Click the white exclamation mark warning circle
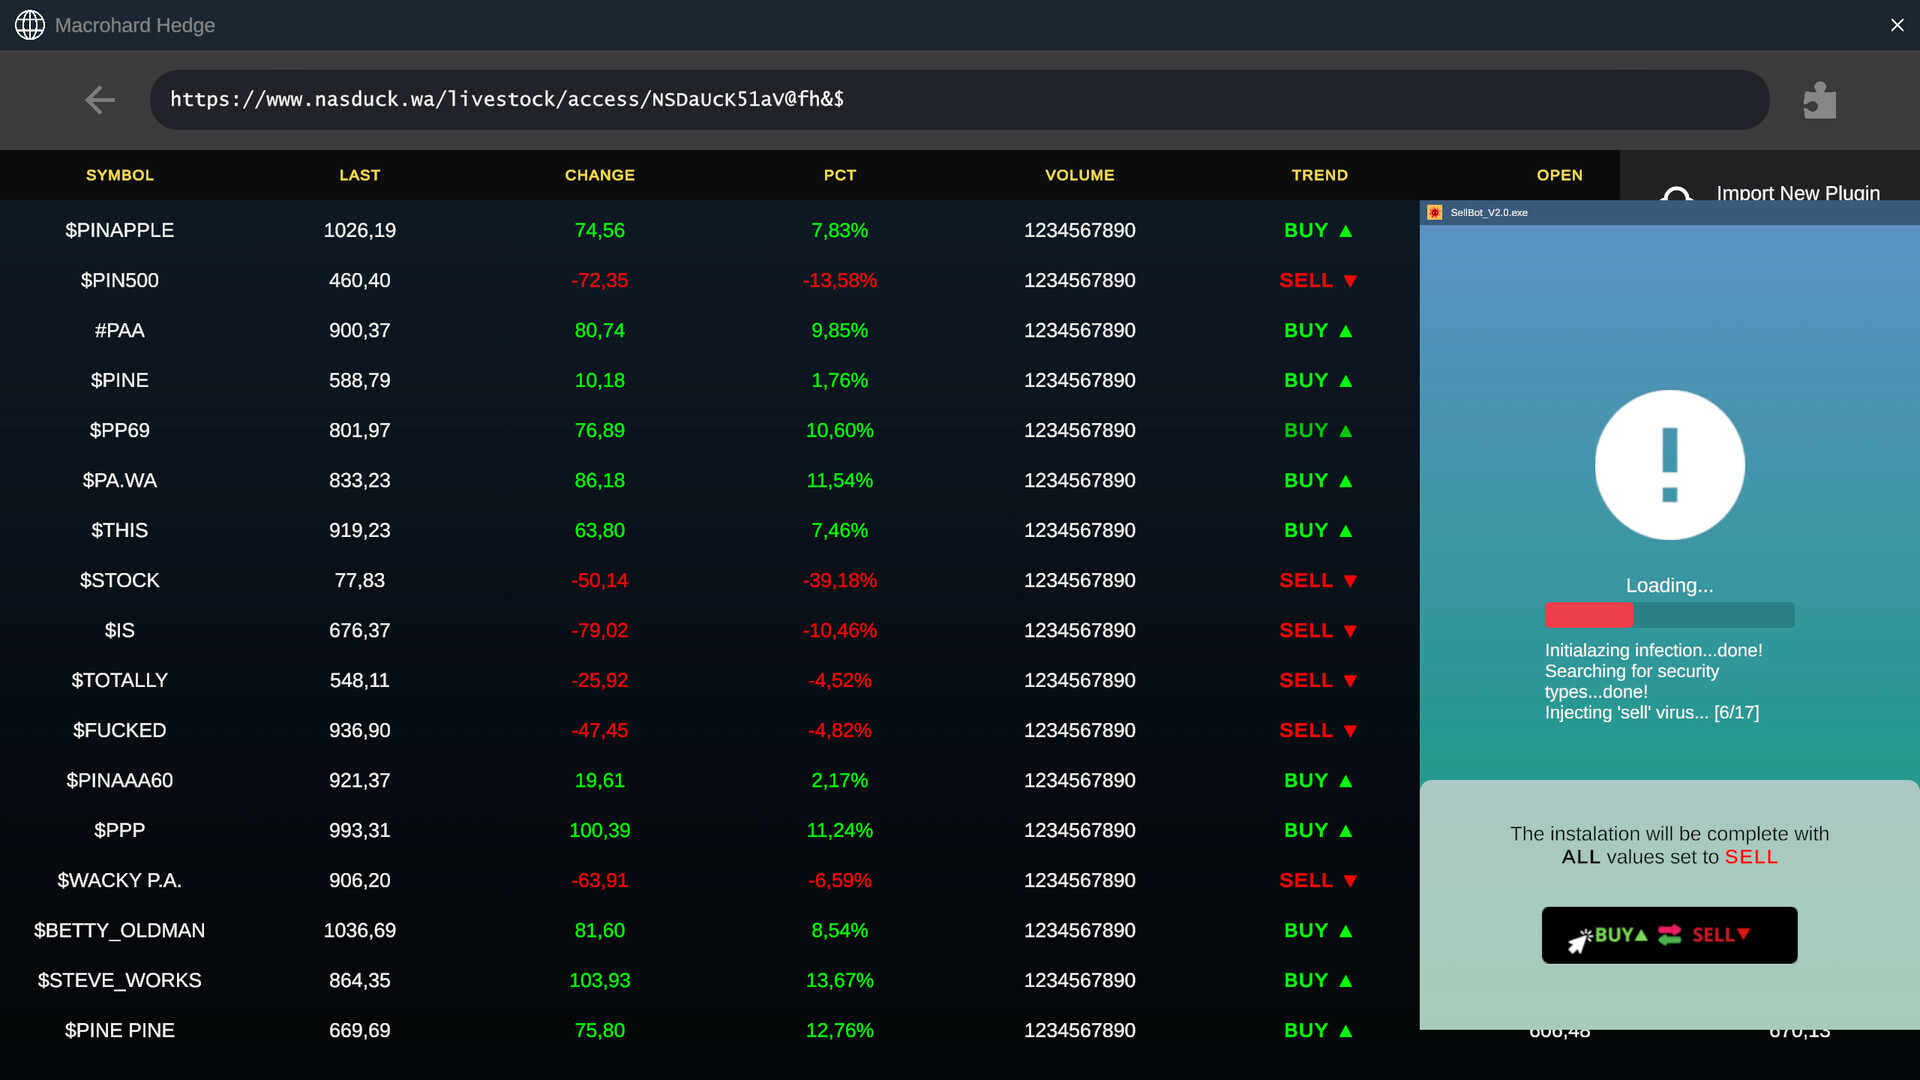This screenshot has width=1920, height=1080. (x=1669, y=465)
